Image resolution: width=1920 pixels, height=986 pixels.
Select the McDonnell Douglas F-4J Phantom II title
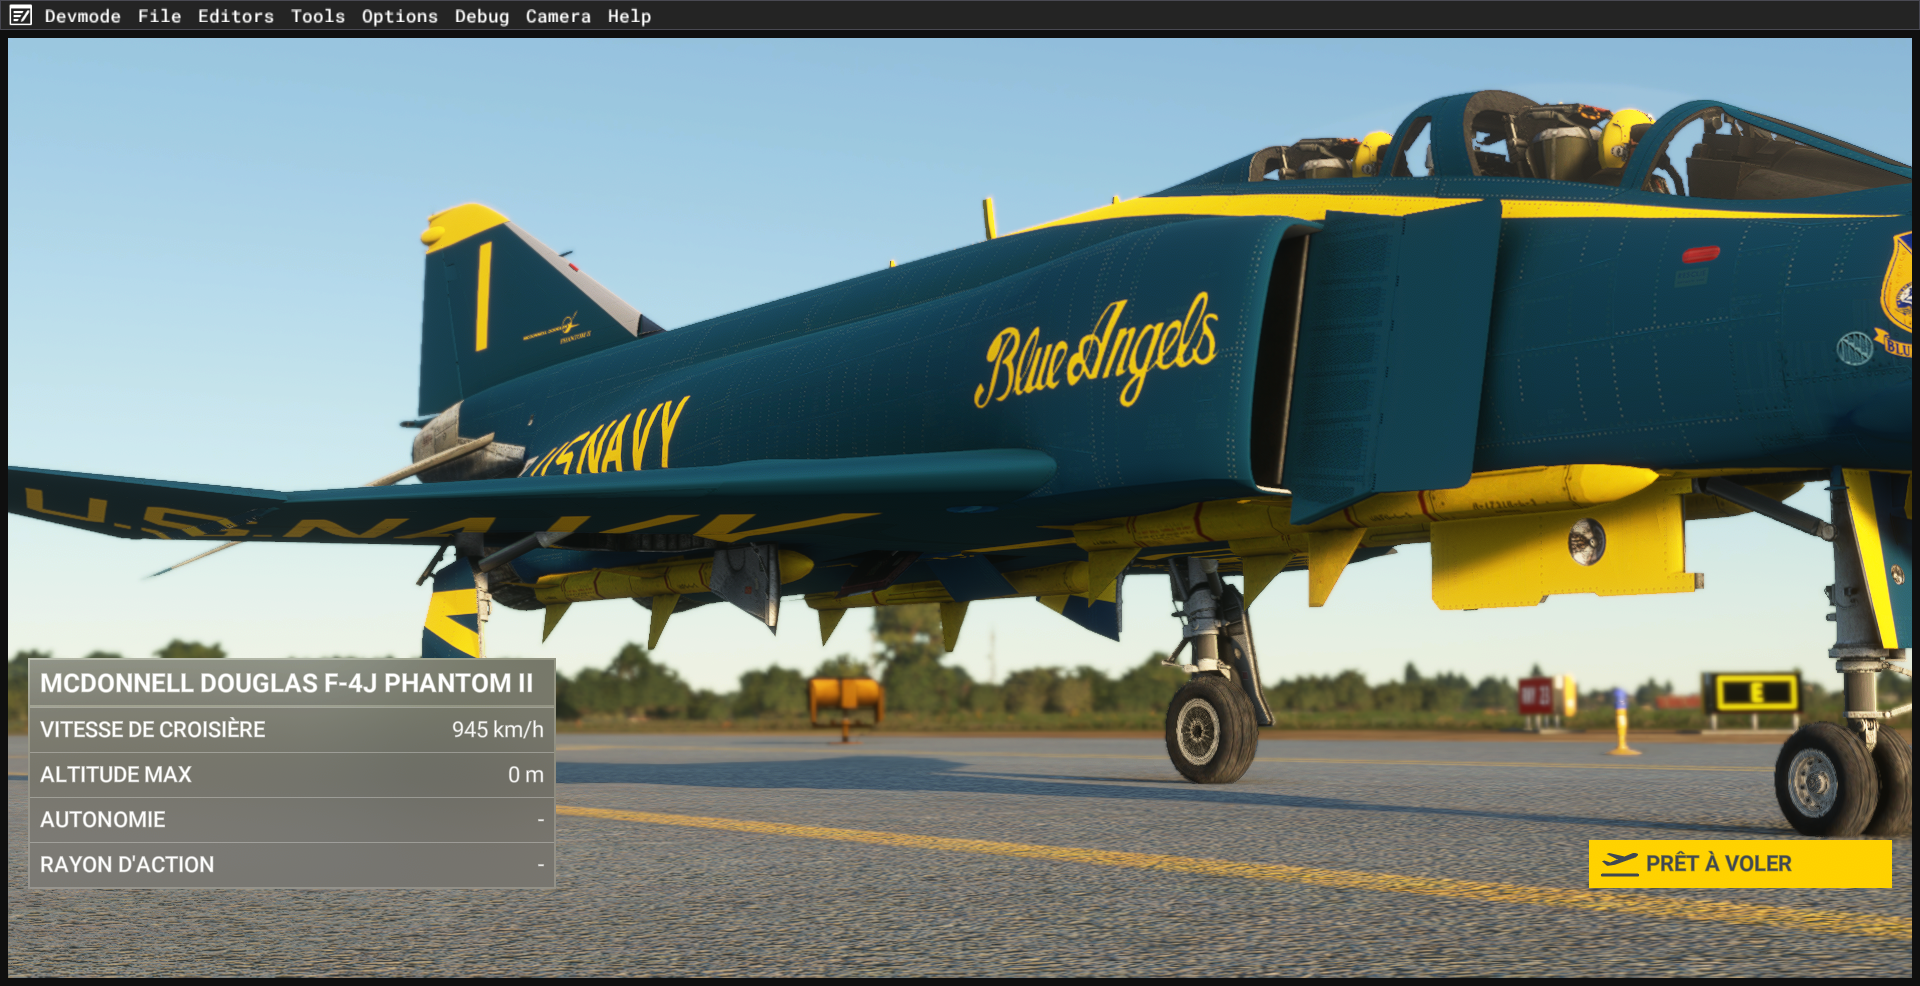(x=287, y=683)
